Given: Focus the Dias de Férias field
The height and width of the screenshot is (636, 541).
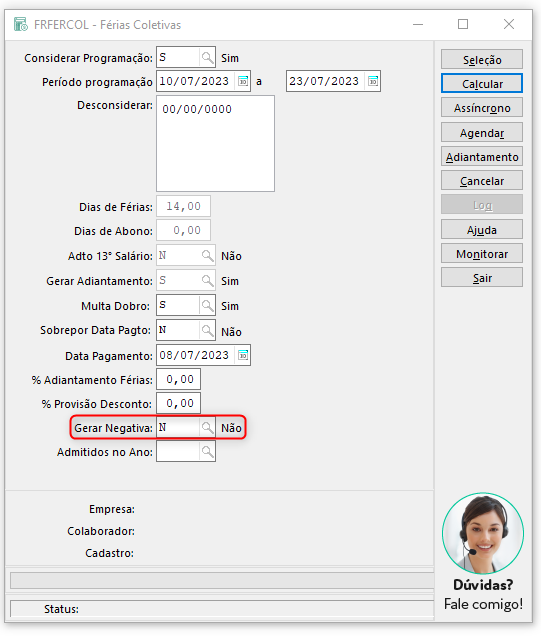Looking at the screenshot, I should tap(183, 206).
